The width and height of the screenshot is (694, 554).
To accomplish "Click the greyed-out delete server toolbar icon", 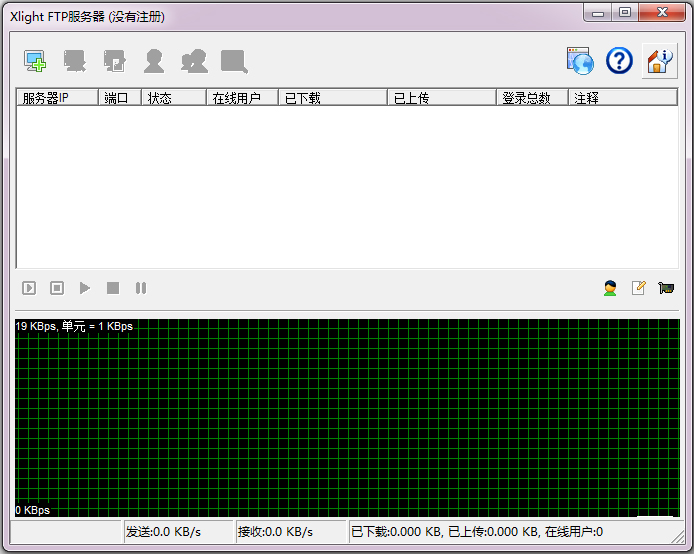I will tap(74, 61).
